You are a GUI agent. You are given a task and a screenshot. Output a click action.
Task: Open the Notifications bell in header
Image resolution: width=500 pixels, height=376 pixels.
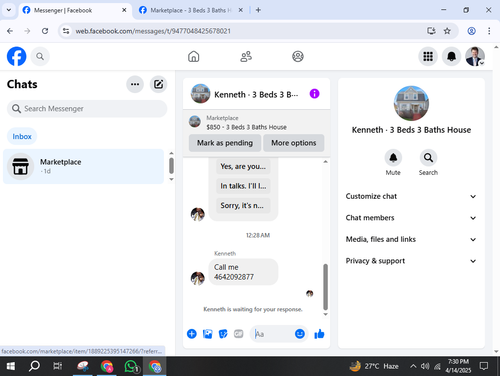click(451, 56)
